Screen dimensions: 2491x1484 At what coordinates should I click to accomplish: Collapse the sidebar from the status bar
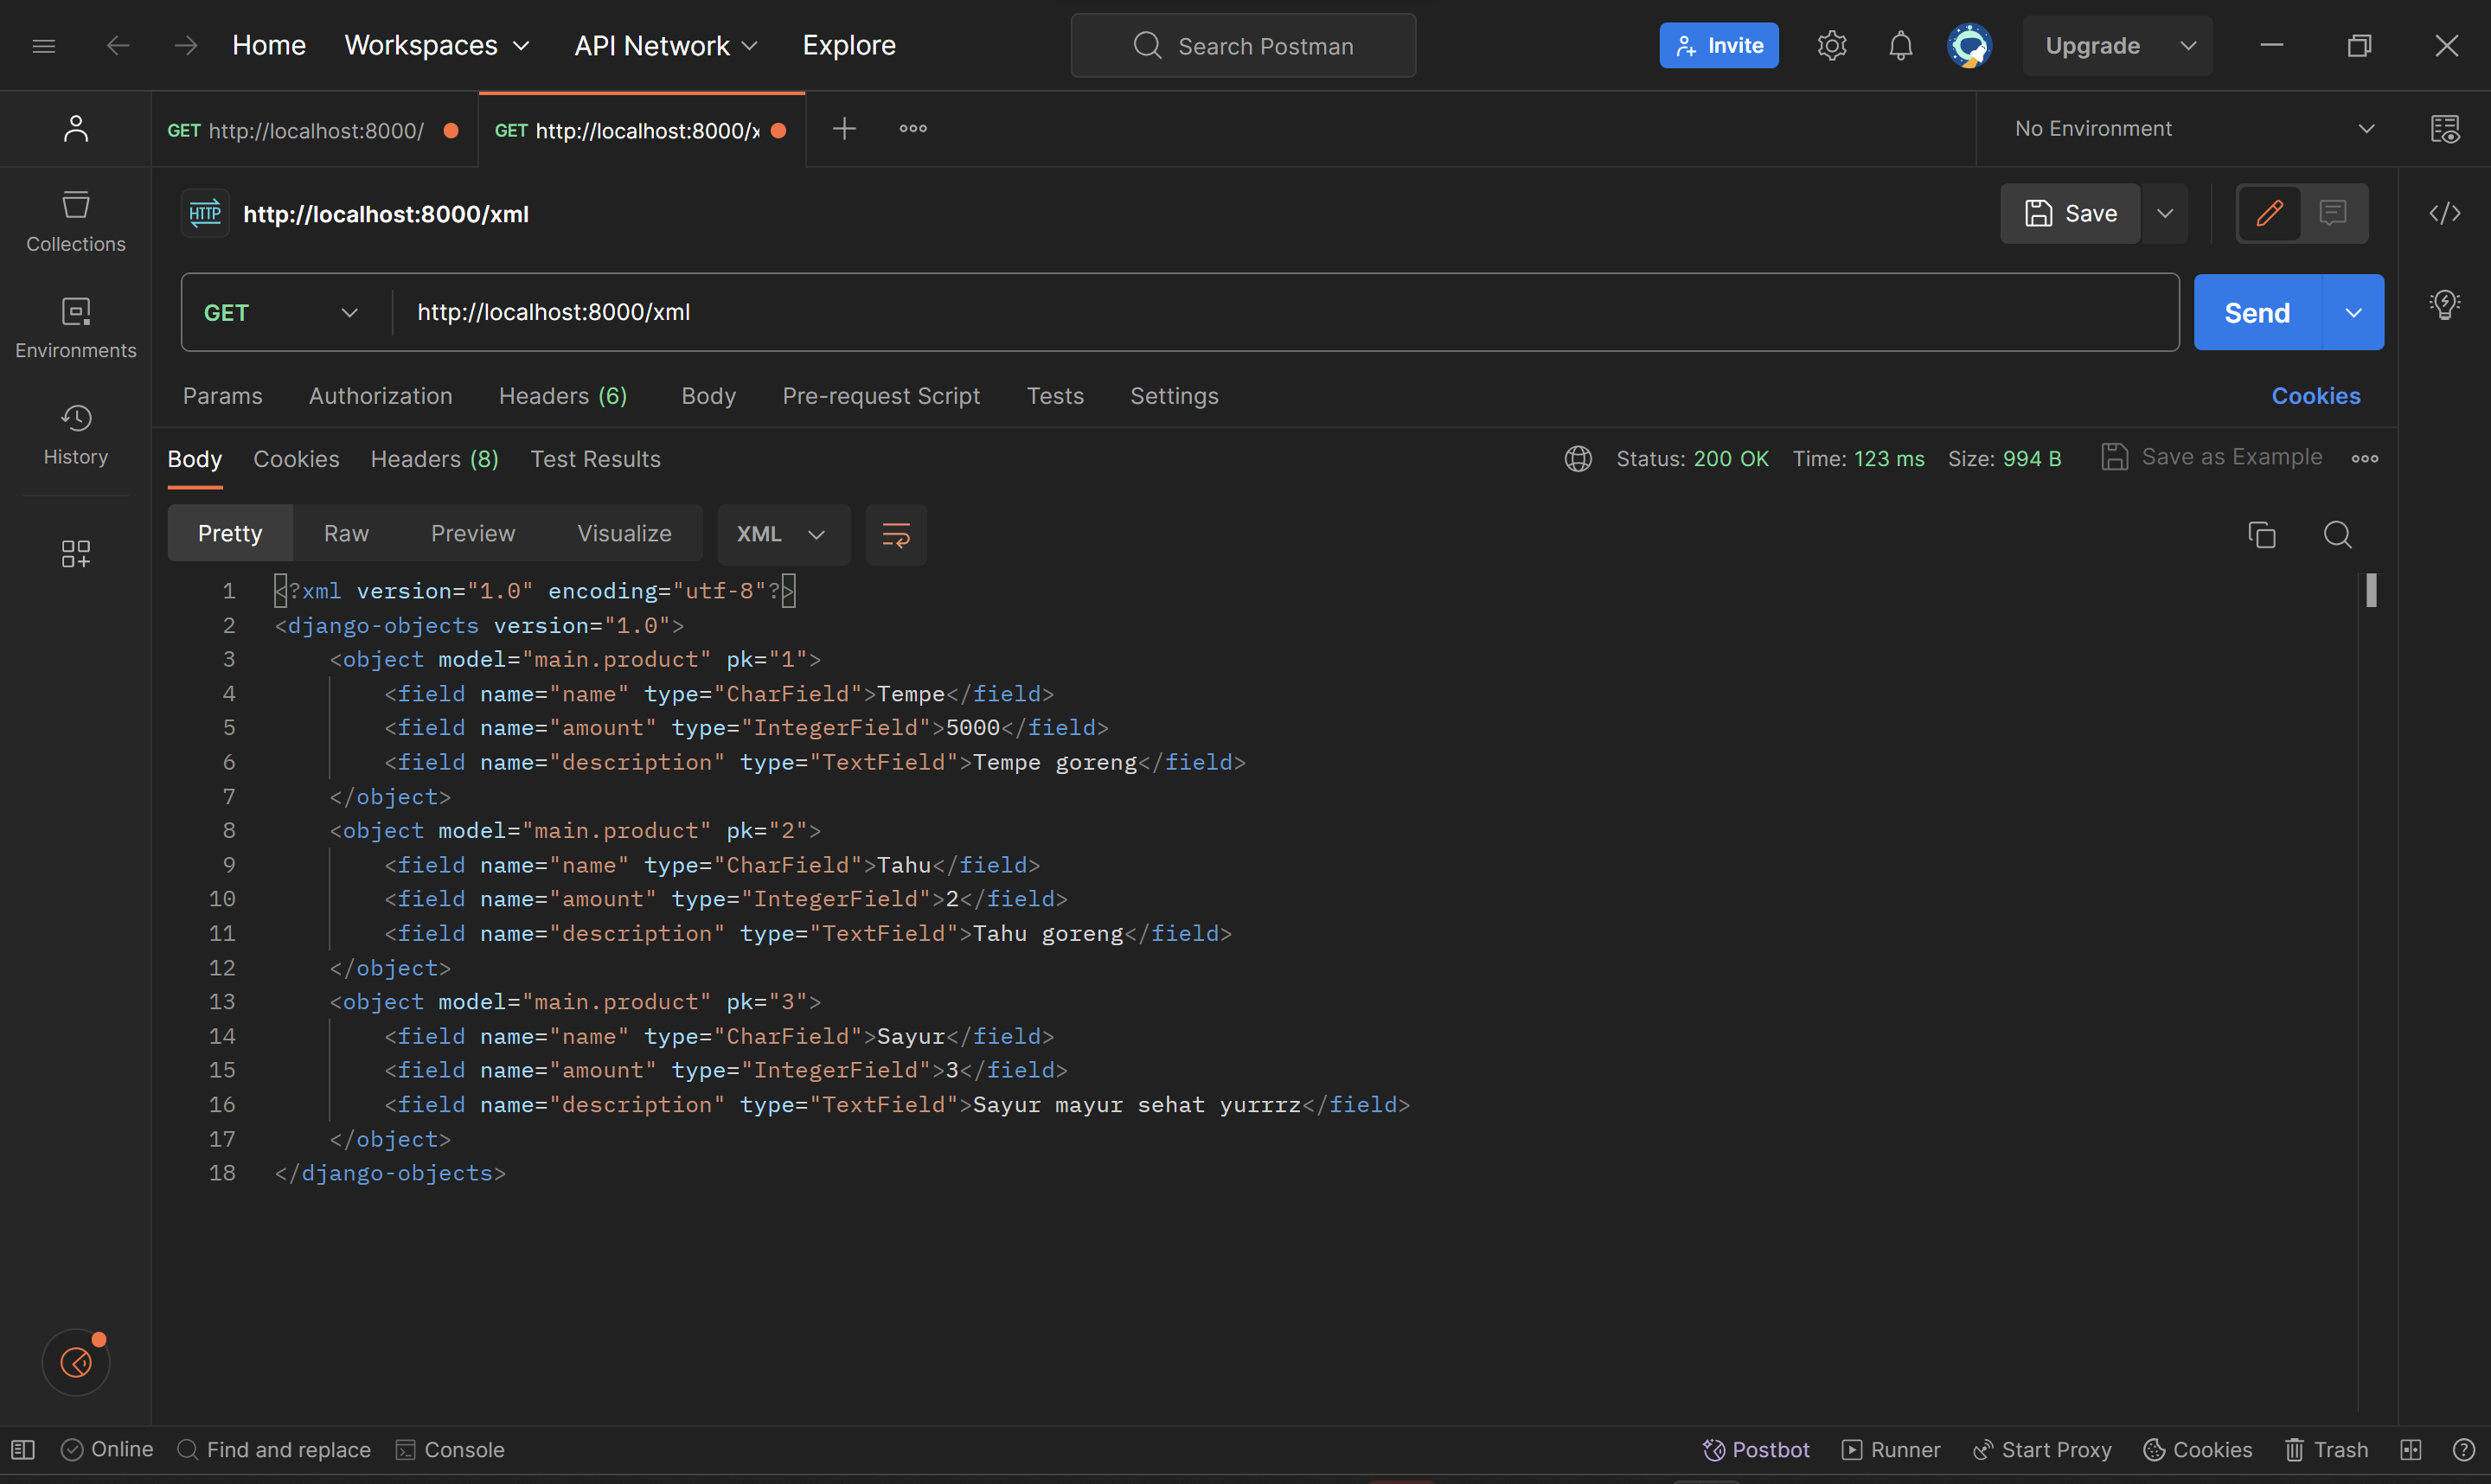[22, 1449]
